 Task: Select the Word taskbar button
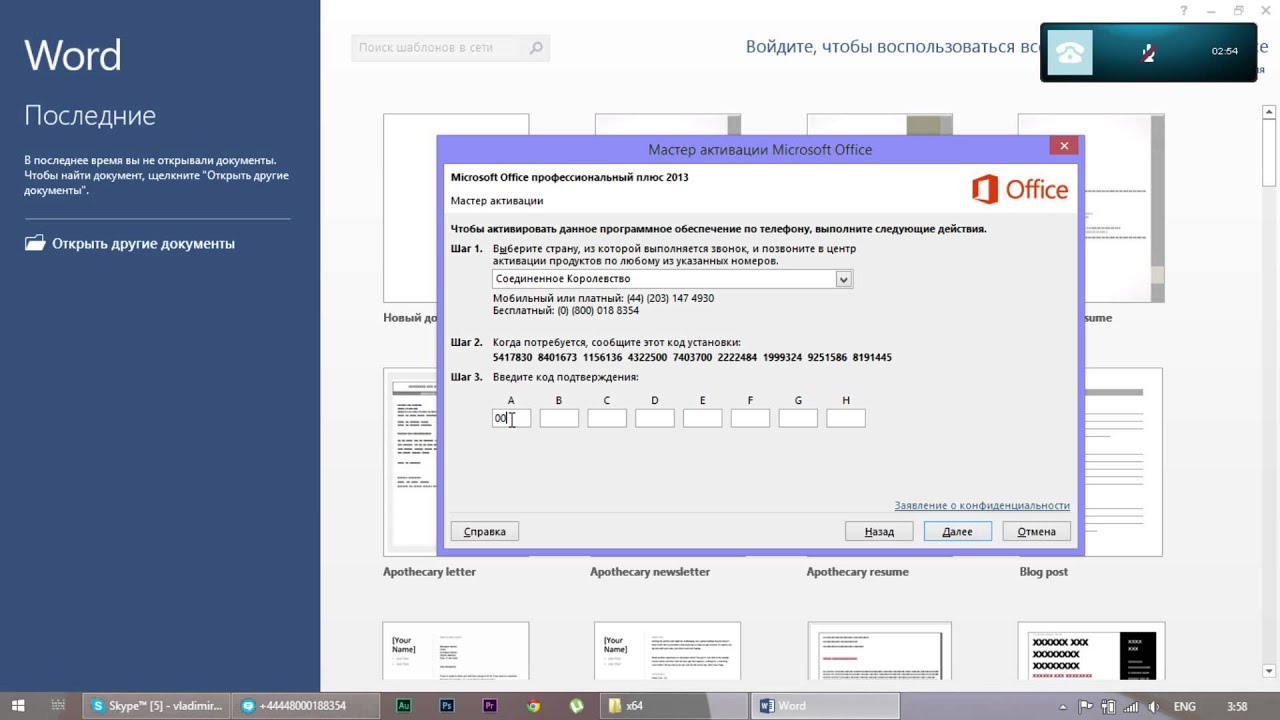coord(824,705)
